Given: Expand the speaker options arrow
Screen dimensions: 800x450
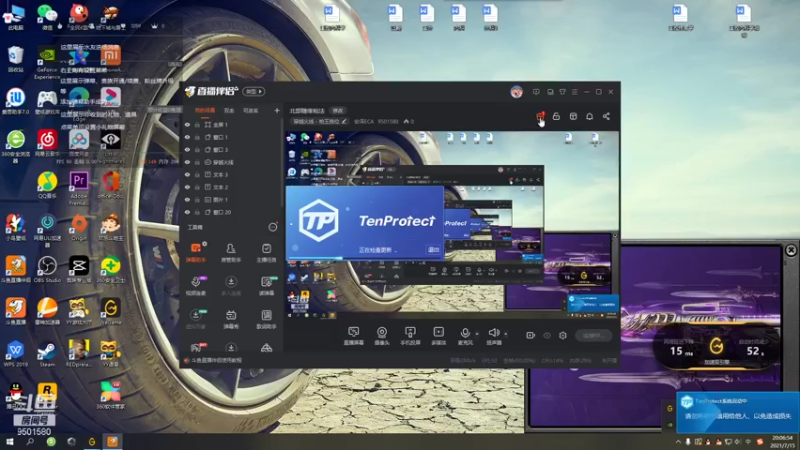Looking at the screenshot, I should pyautogui.click(x=506, y=334).
